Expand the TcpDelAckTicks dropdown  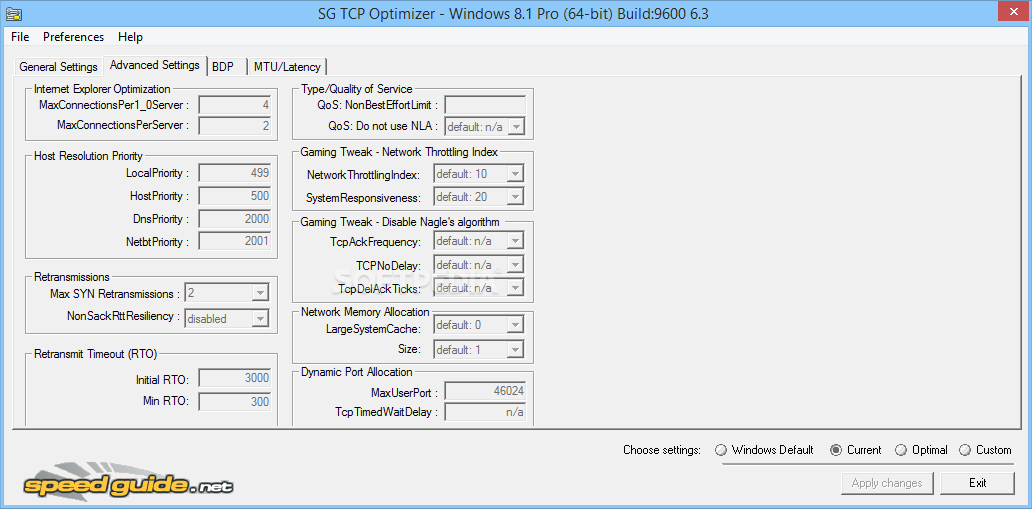tap(478, 288)
